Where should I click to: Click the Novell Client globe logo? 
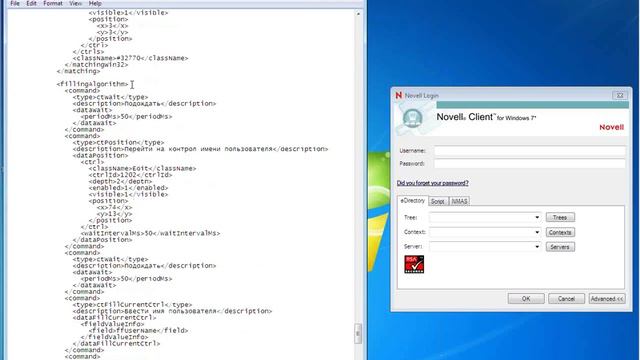click(x=412, y=118)
